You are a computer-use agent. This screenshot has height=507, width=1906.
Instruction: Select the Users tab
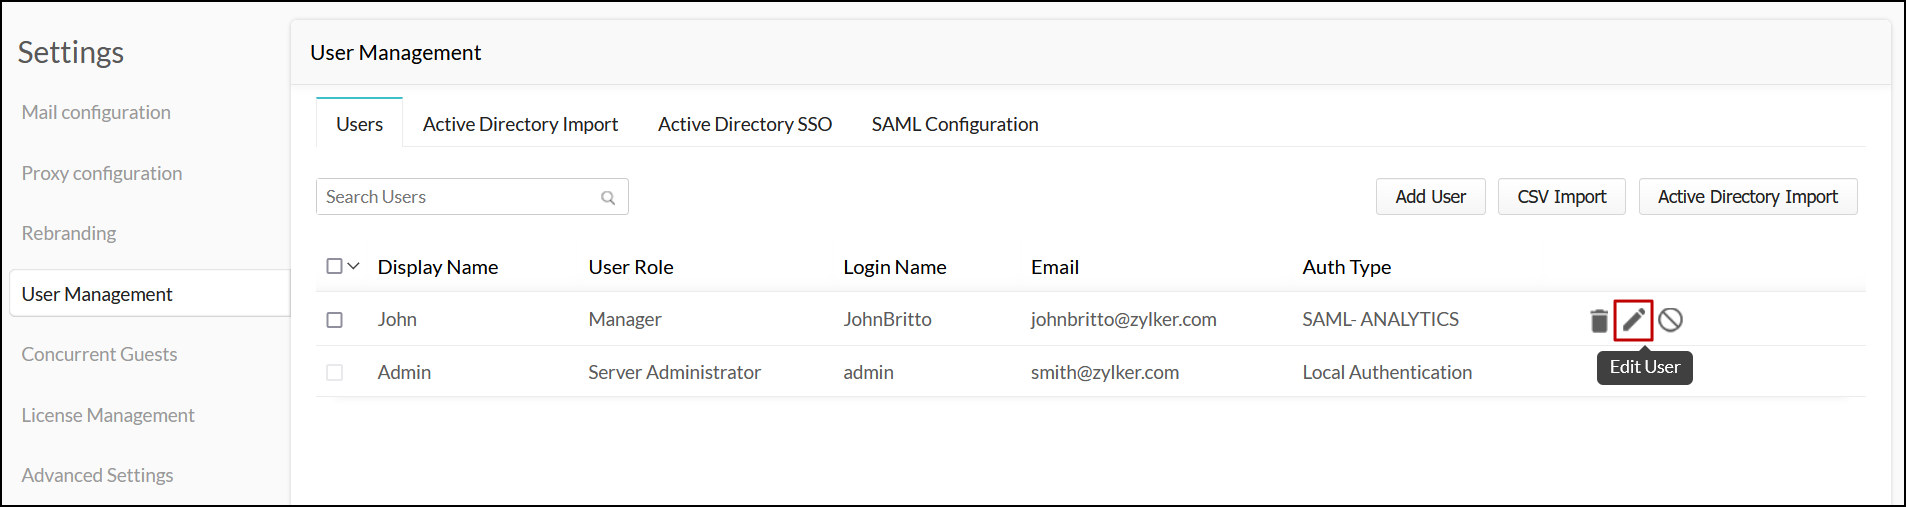[x=359, y=124]
